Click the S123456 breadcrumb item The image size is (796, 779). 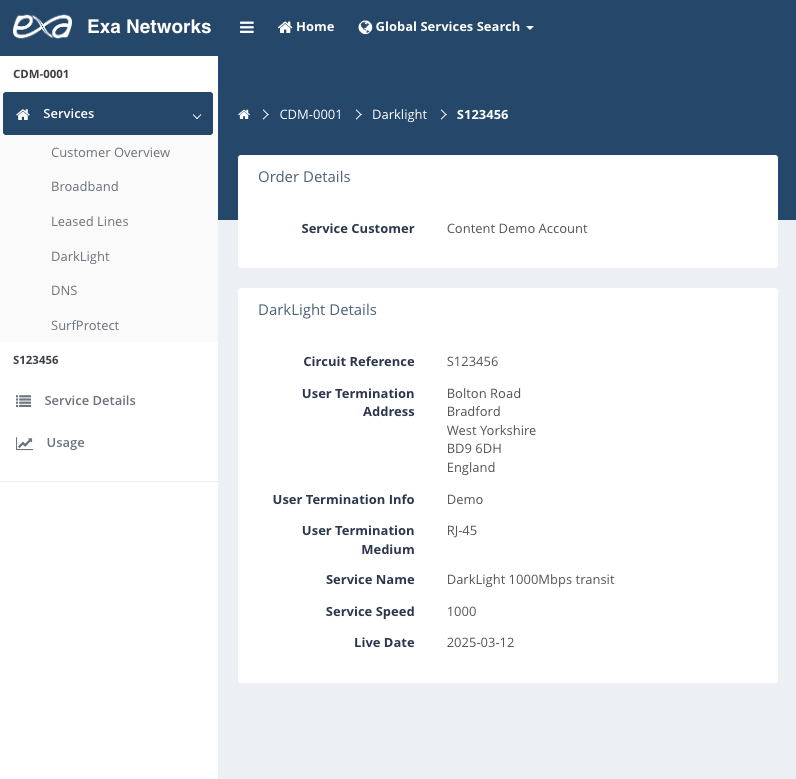[482, 115]
